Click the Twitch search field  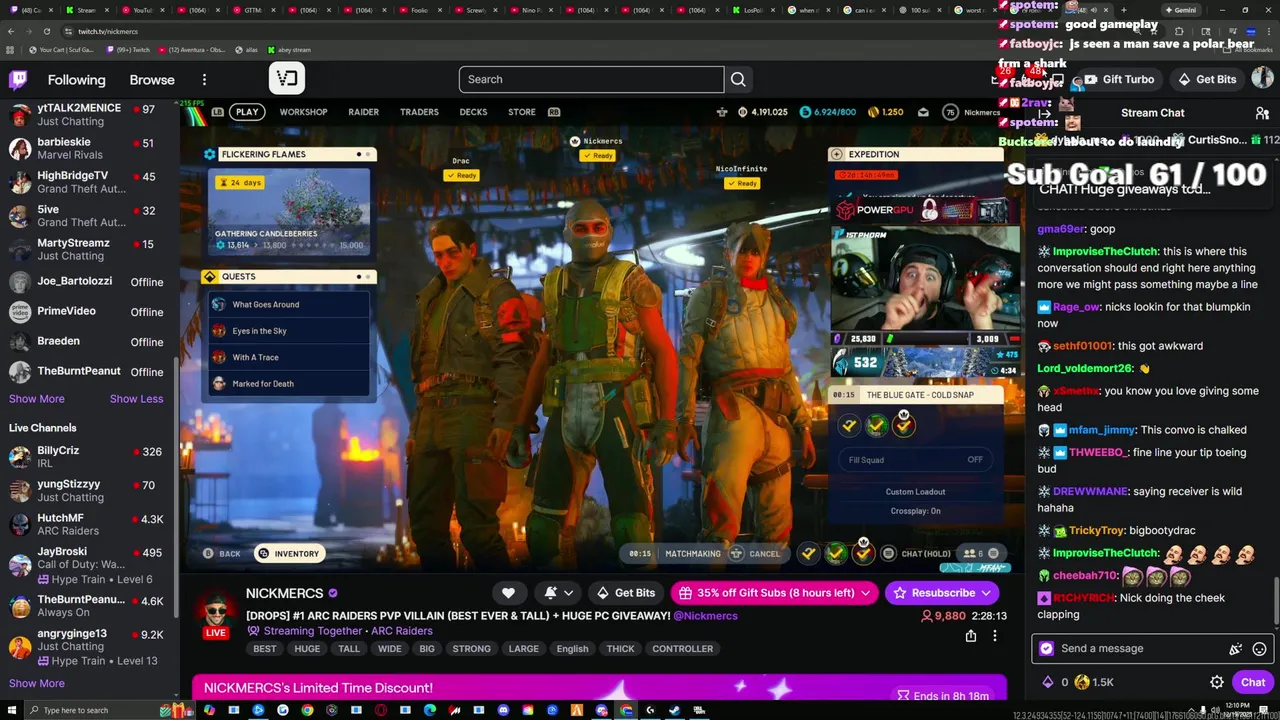[591, 79]
